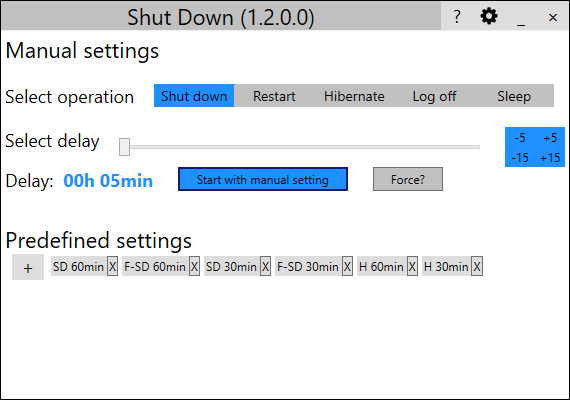Start the H 30min preset
The height and width of the screenshot is (400, 570).
click(x=446, y=267)
